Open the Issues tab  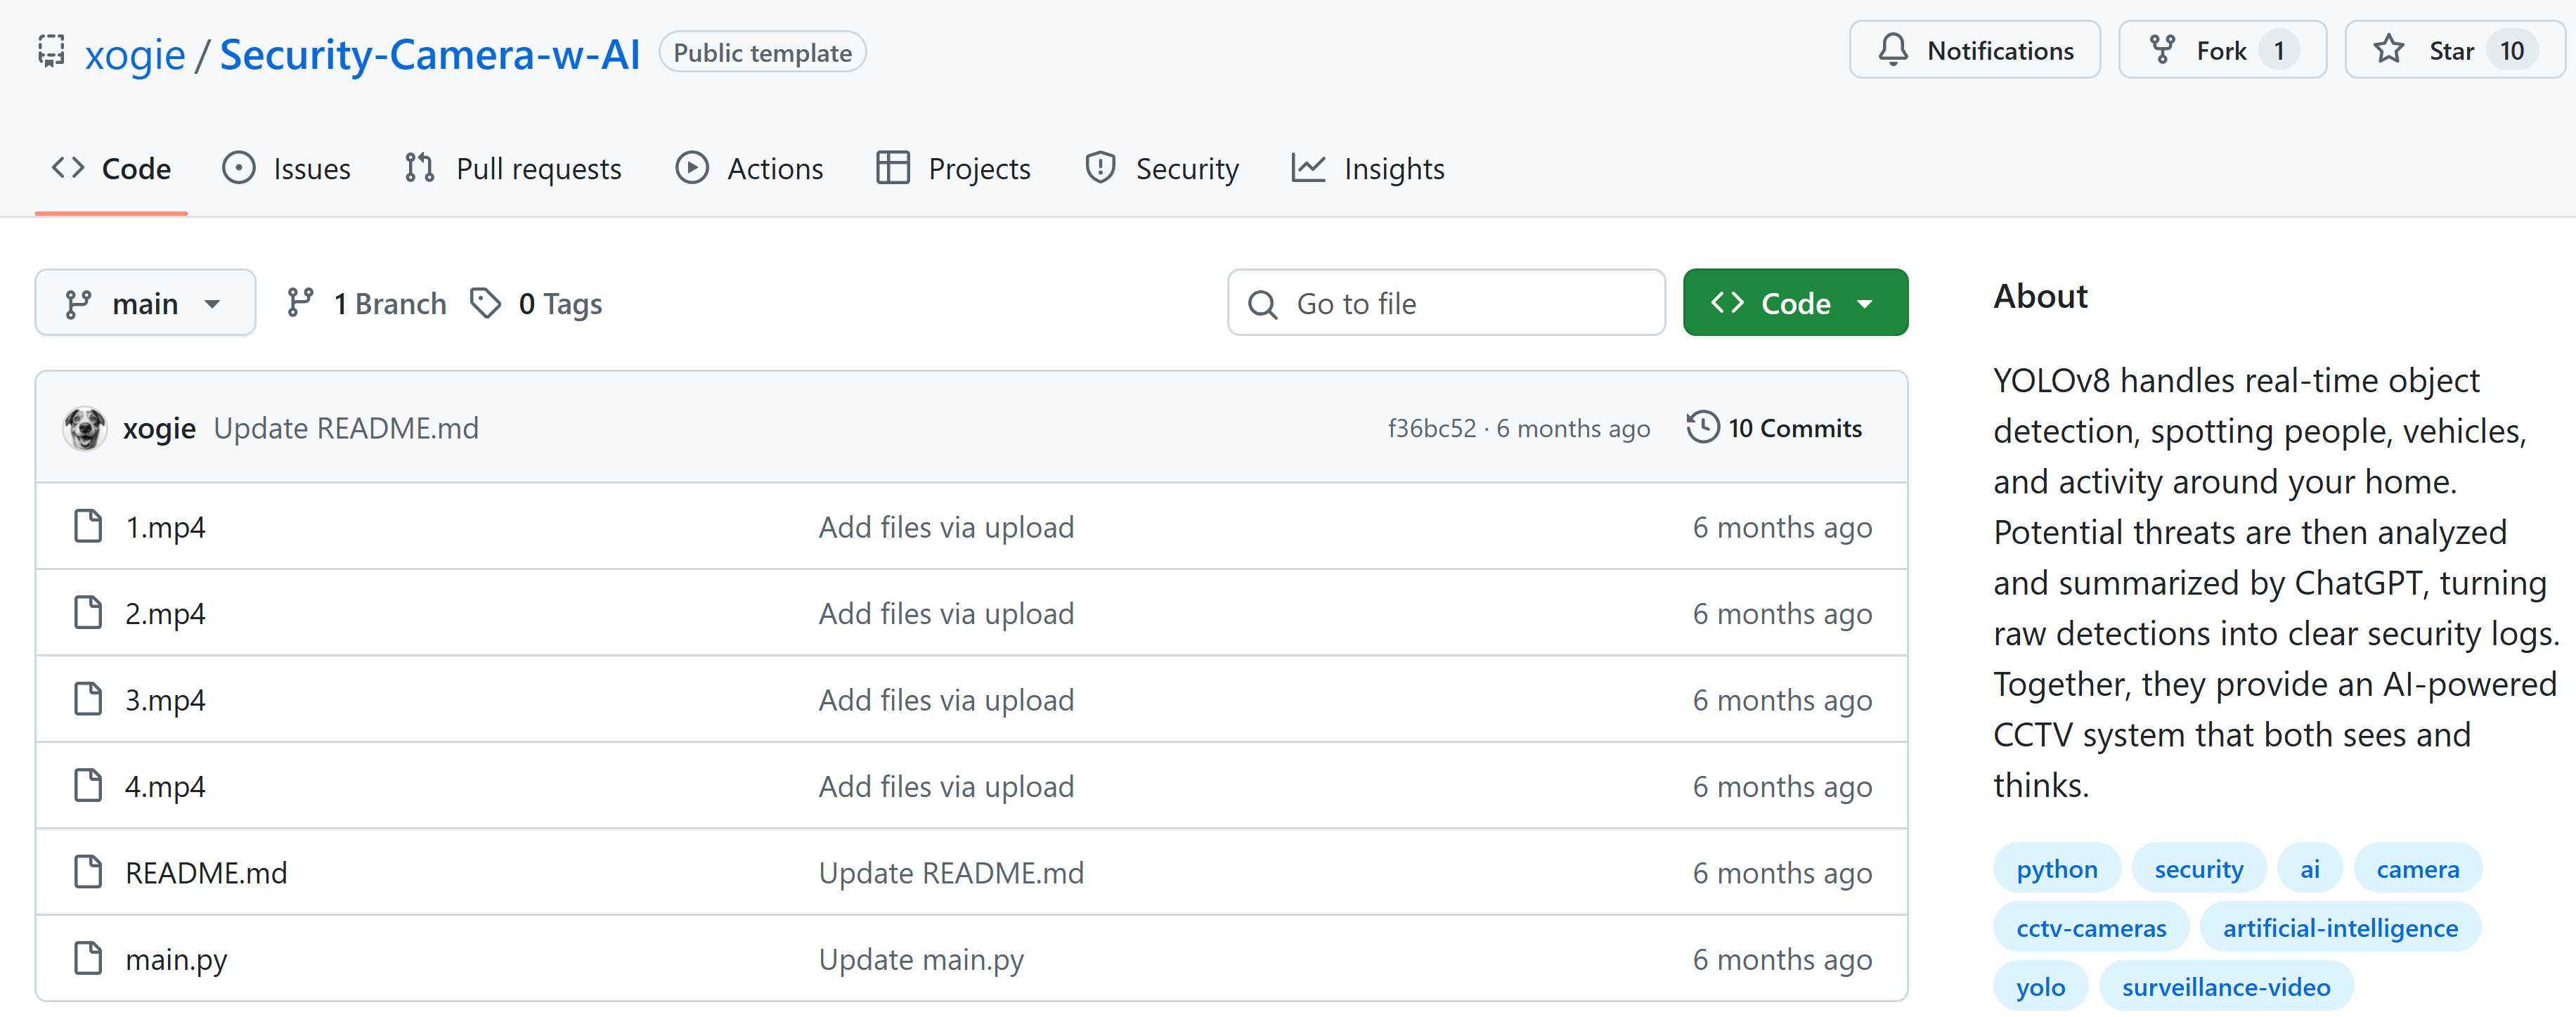pyautogui.click(x=287, y=169)
